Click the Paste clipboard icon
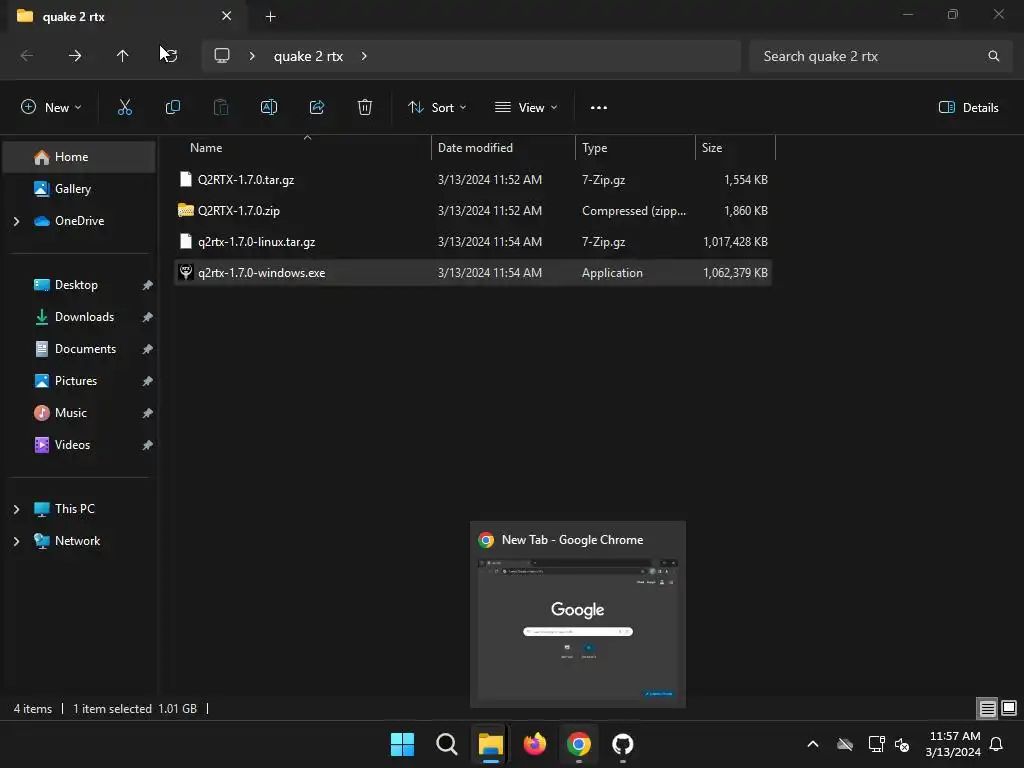 click(221, 108)
